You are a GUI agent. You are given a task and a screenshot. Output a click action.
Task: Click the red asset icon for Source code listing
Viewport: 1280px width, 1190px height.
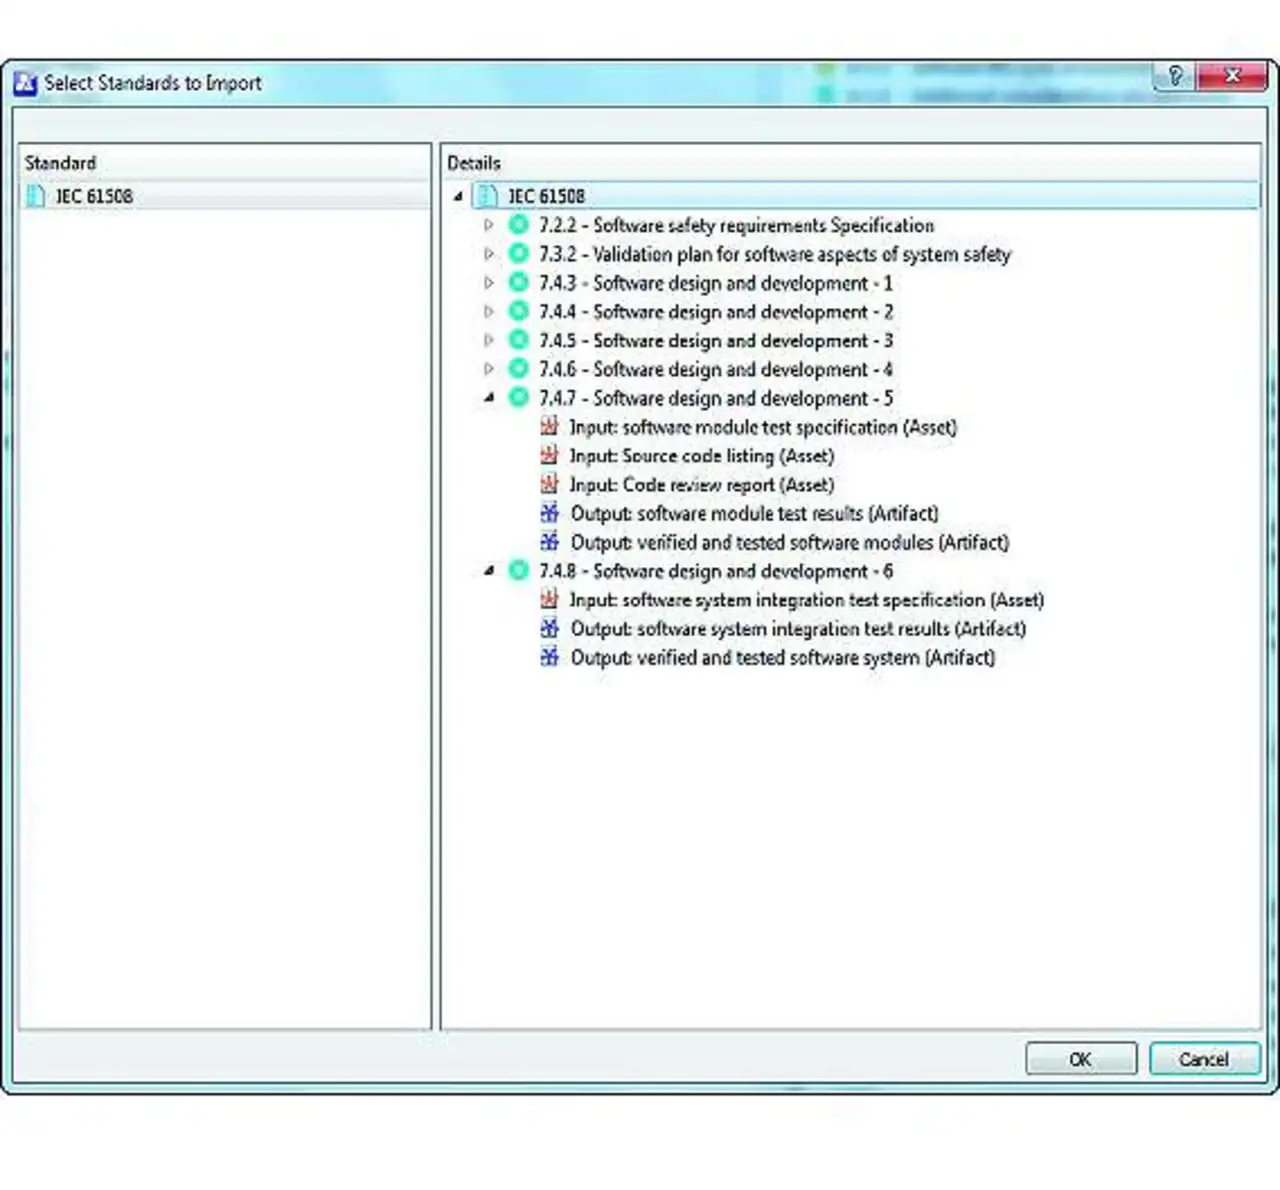549,456
